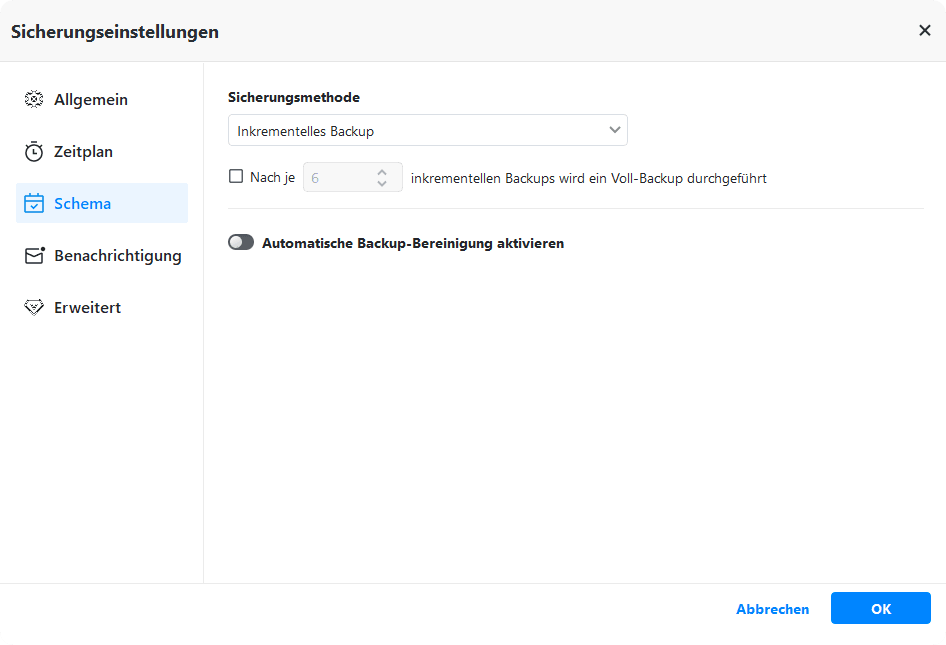Go to the Benachrichtigung tab
This screenshot has height=645, width=946.
(117, 256)
